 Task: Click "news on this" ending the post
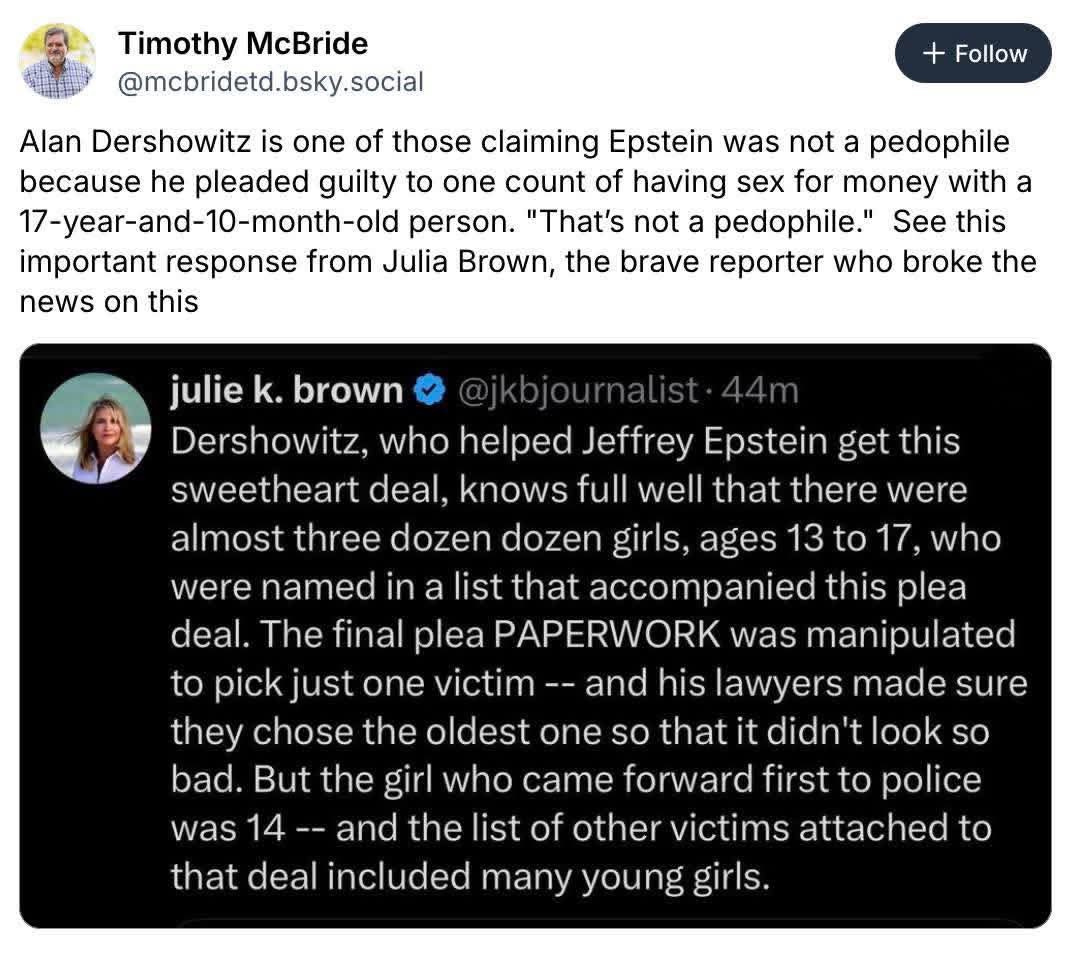click(109, 300)
